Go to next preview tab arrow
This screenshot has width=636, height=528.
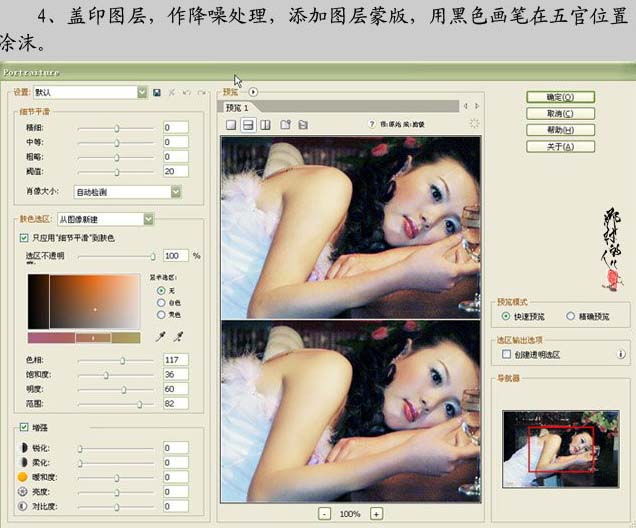[477, 106]
